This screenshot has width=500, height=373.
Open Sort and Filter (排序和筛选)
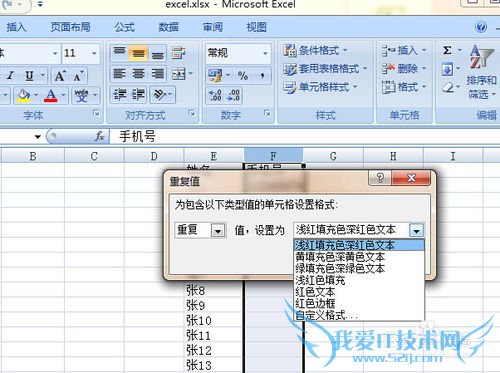click(481, 72)
